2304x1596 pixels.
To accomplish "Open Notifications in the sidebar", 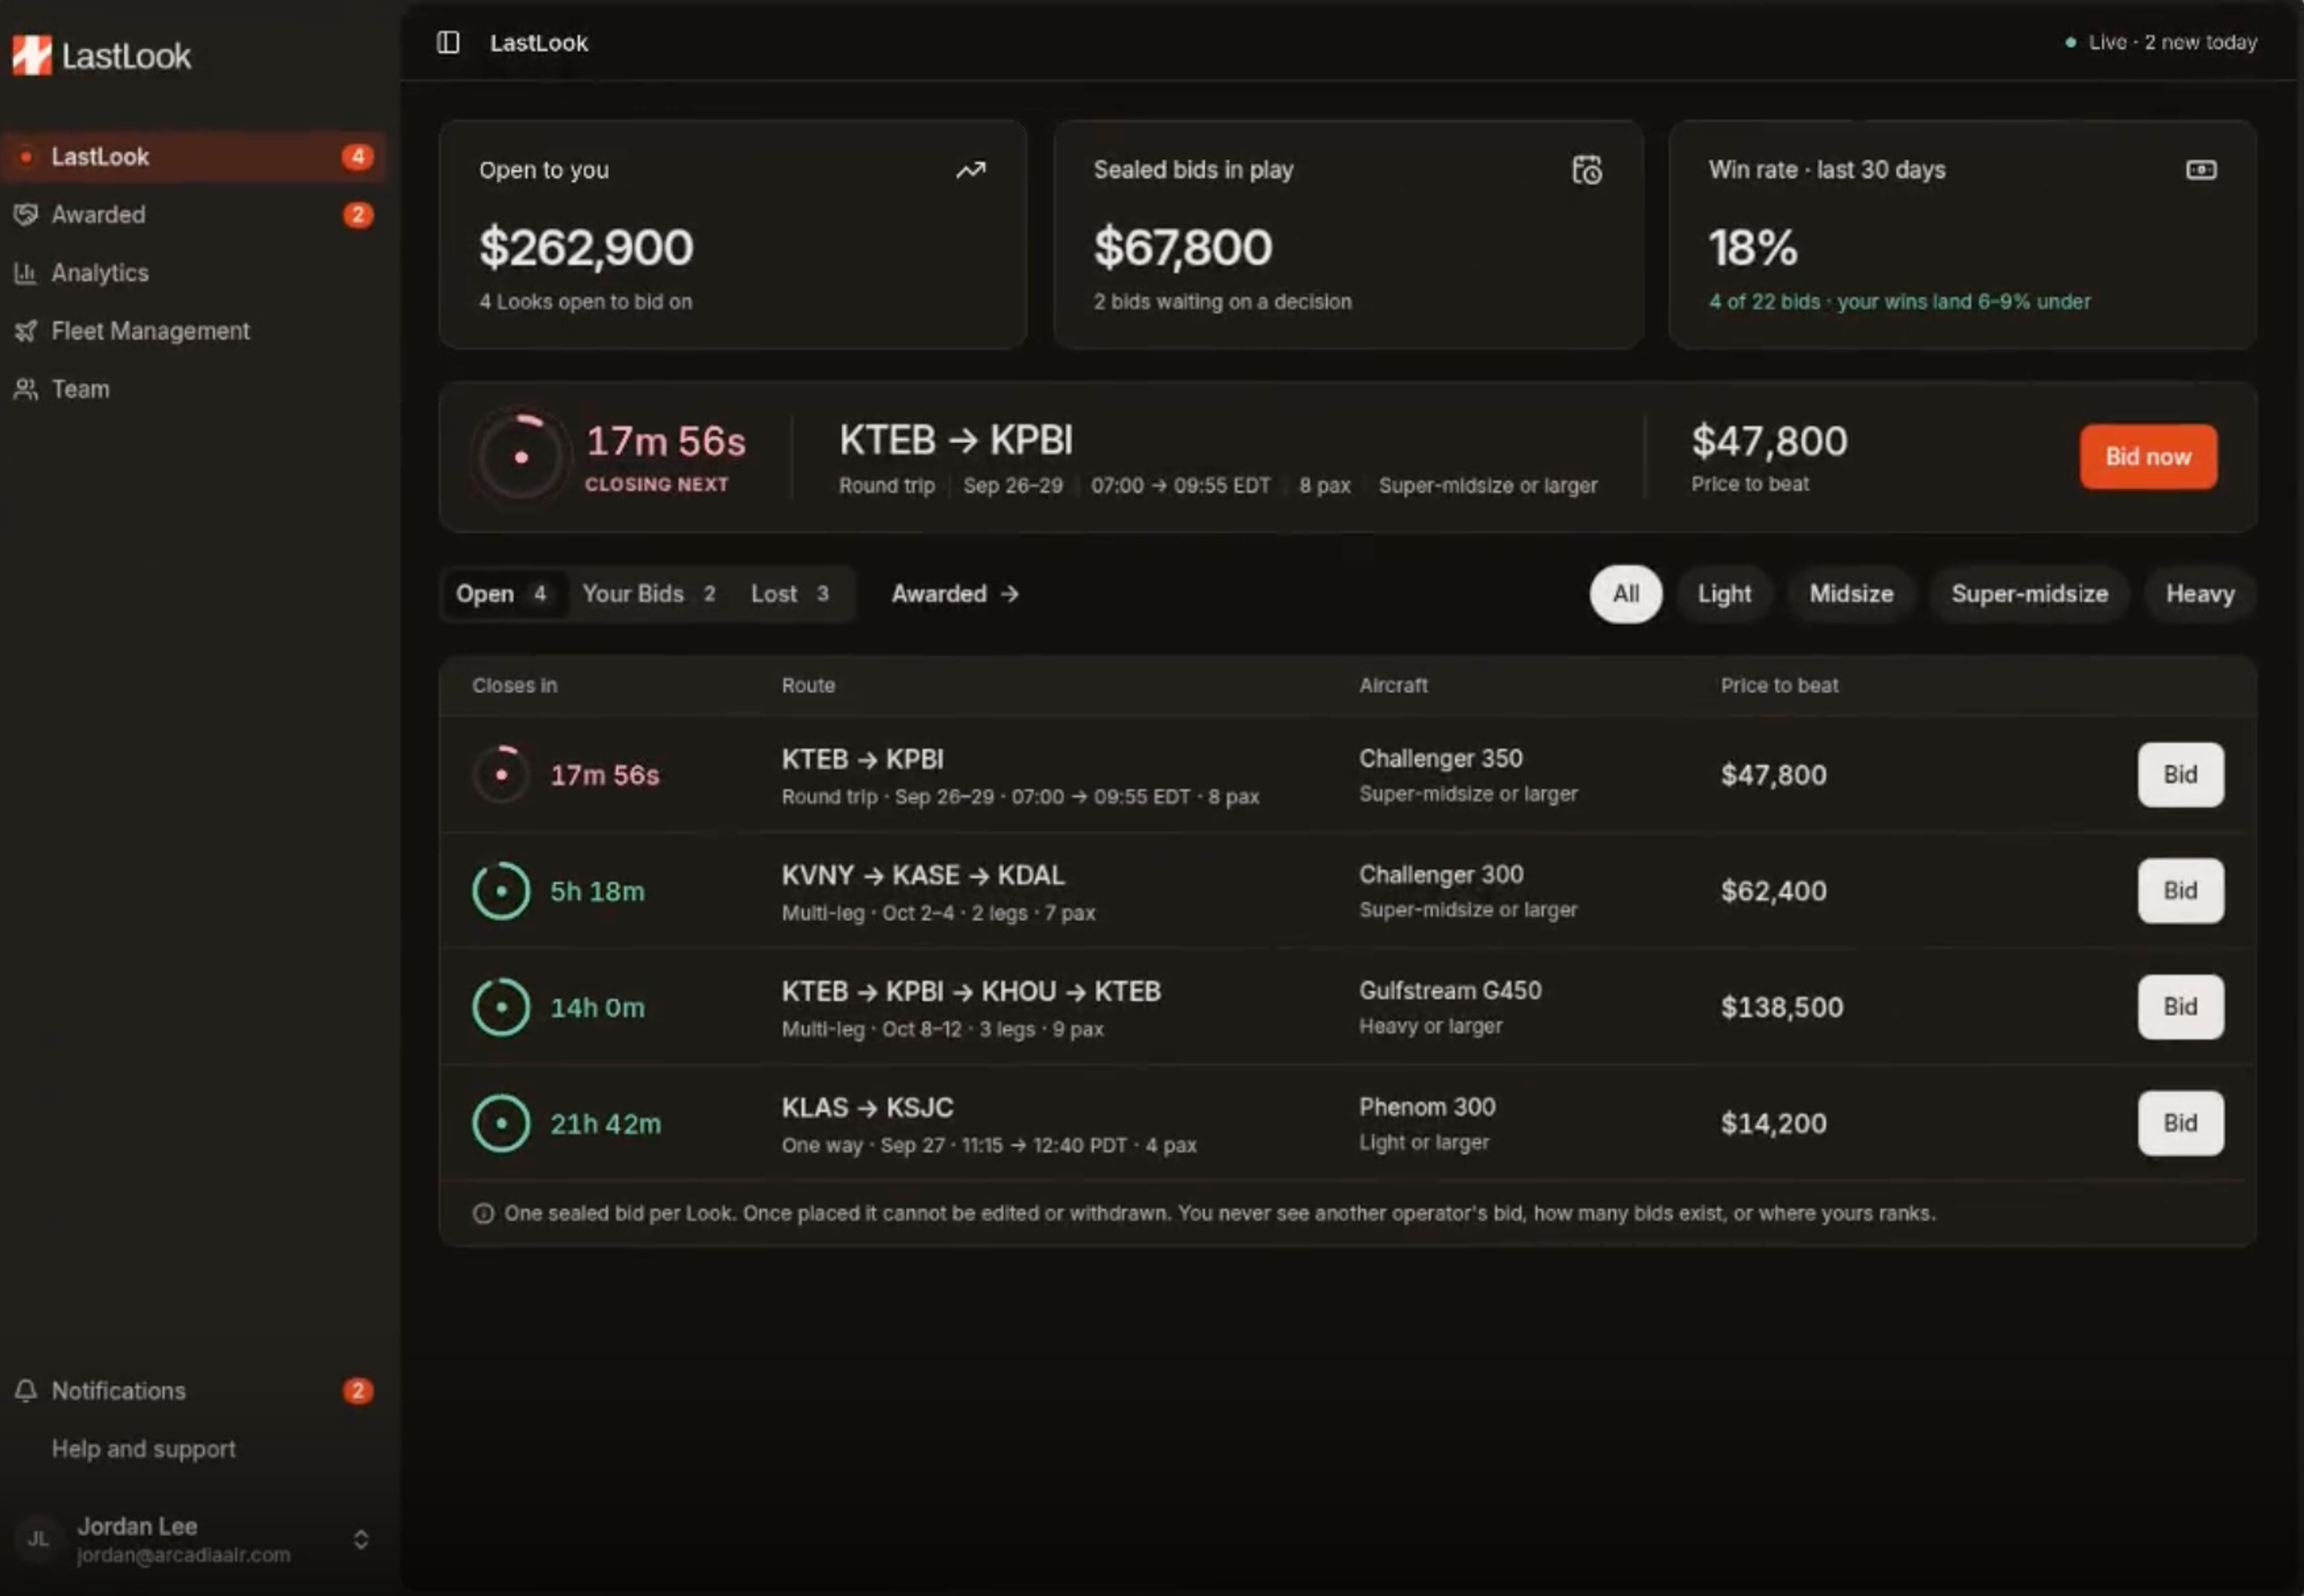I will tap(193, 1390).
